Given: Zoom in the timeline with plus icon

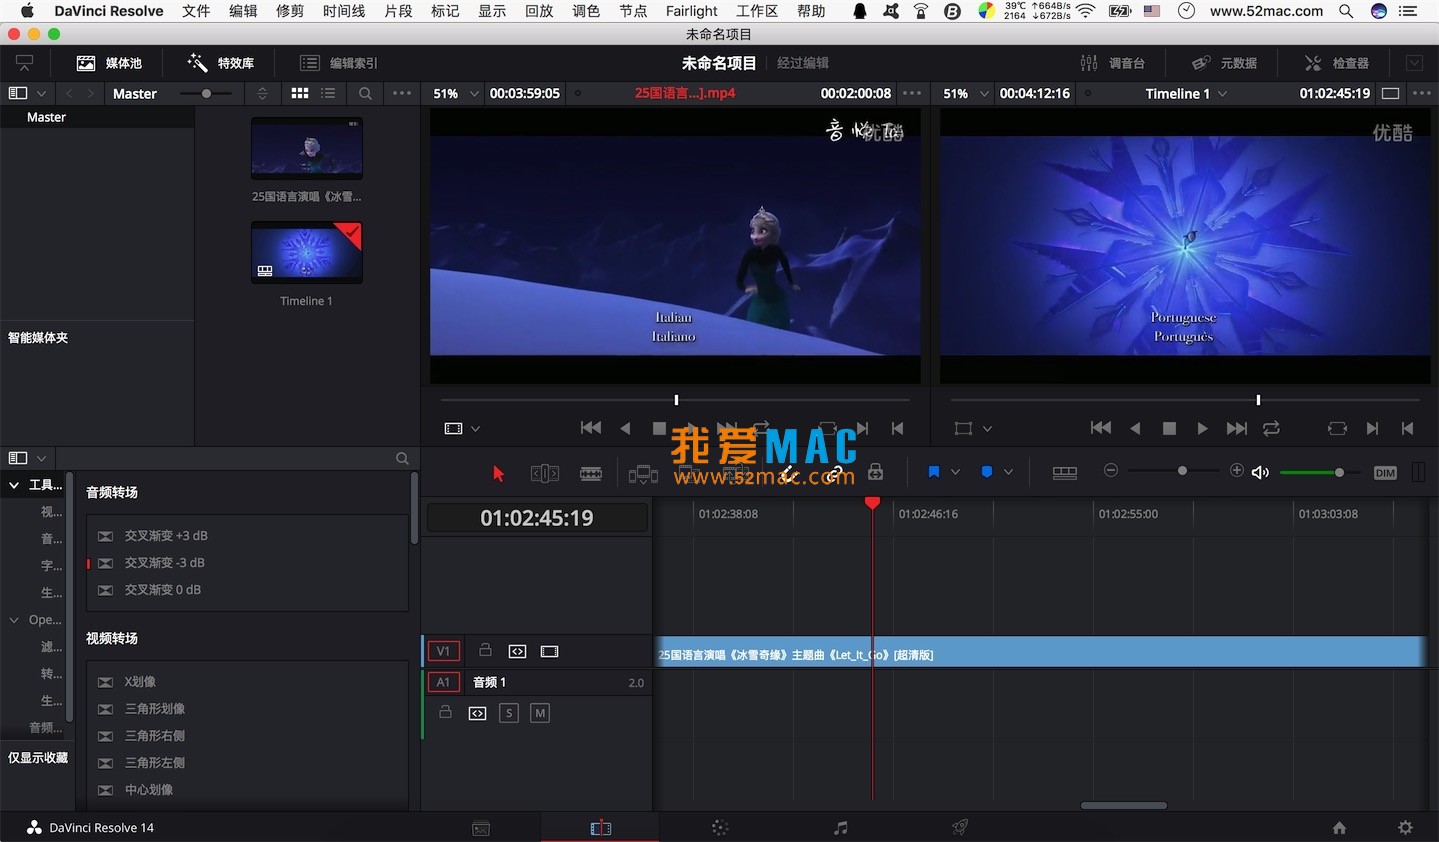Looking at the screenshot, I should 1237,471.
